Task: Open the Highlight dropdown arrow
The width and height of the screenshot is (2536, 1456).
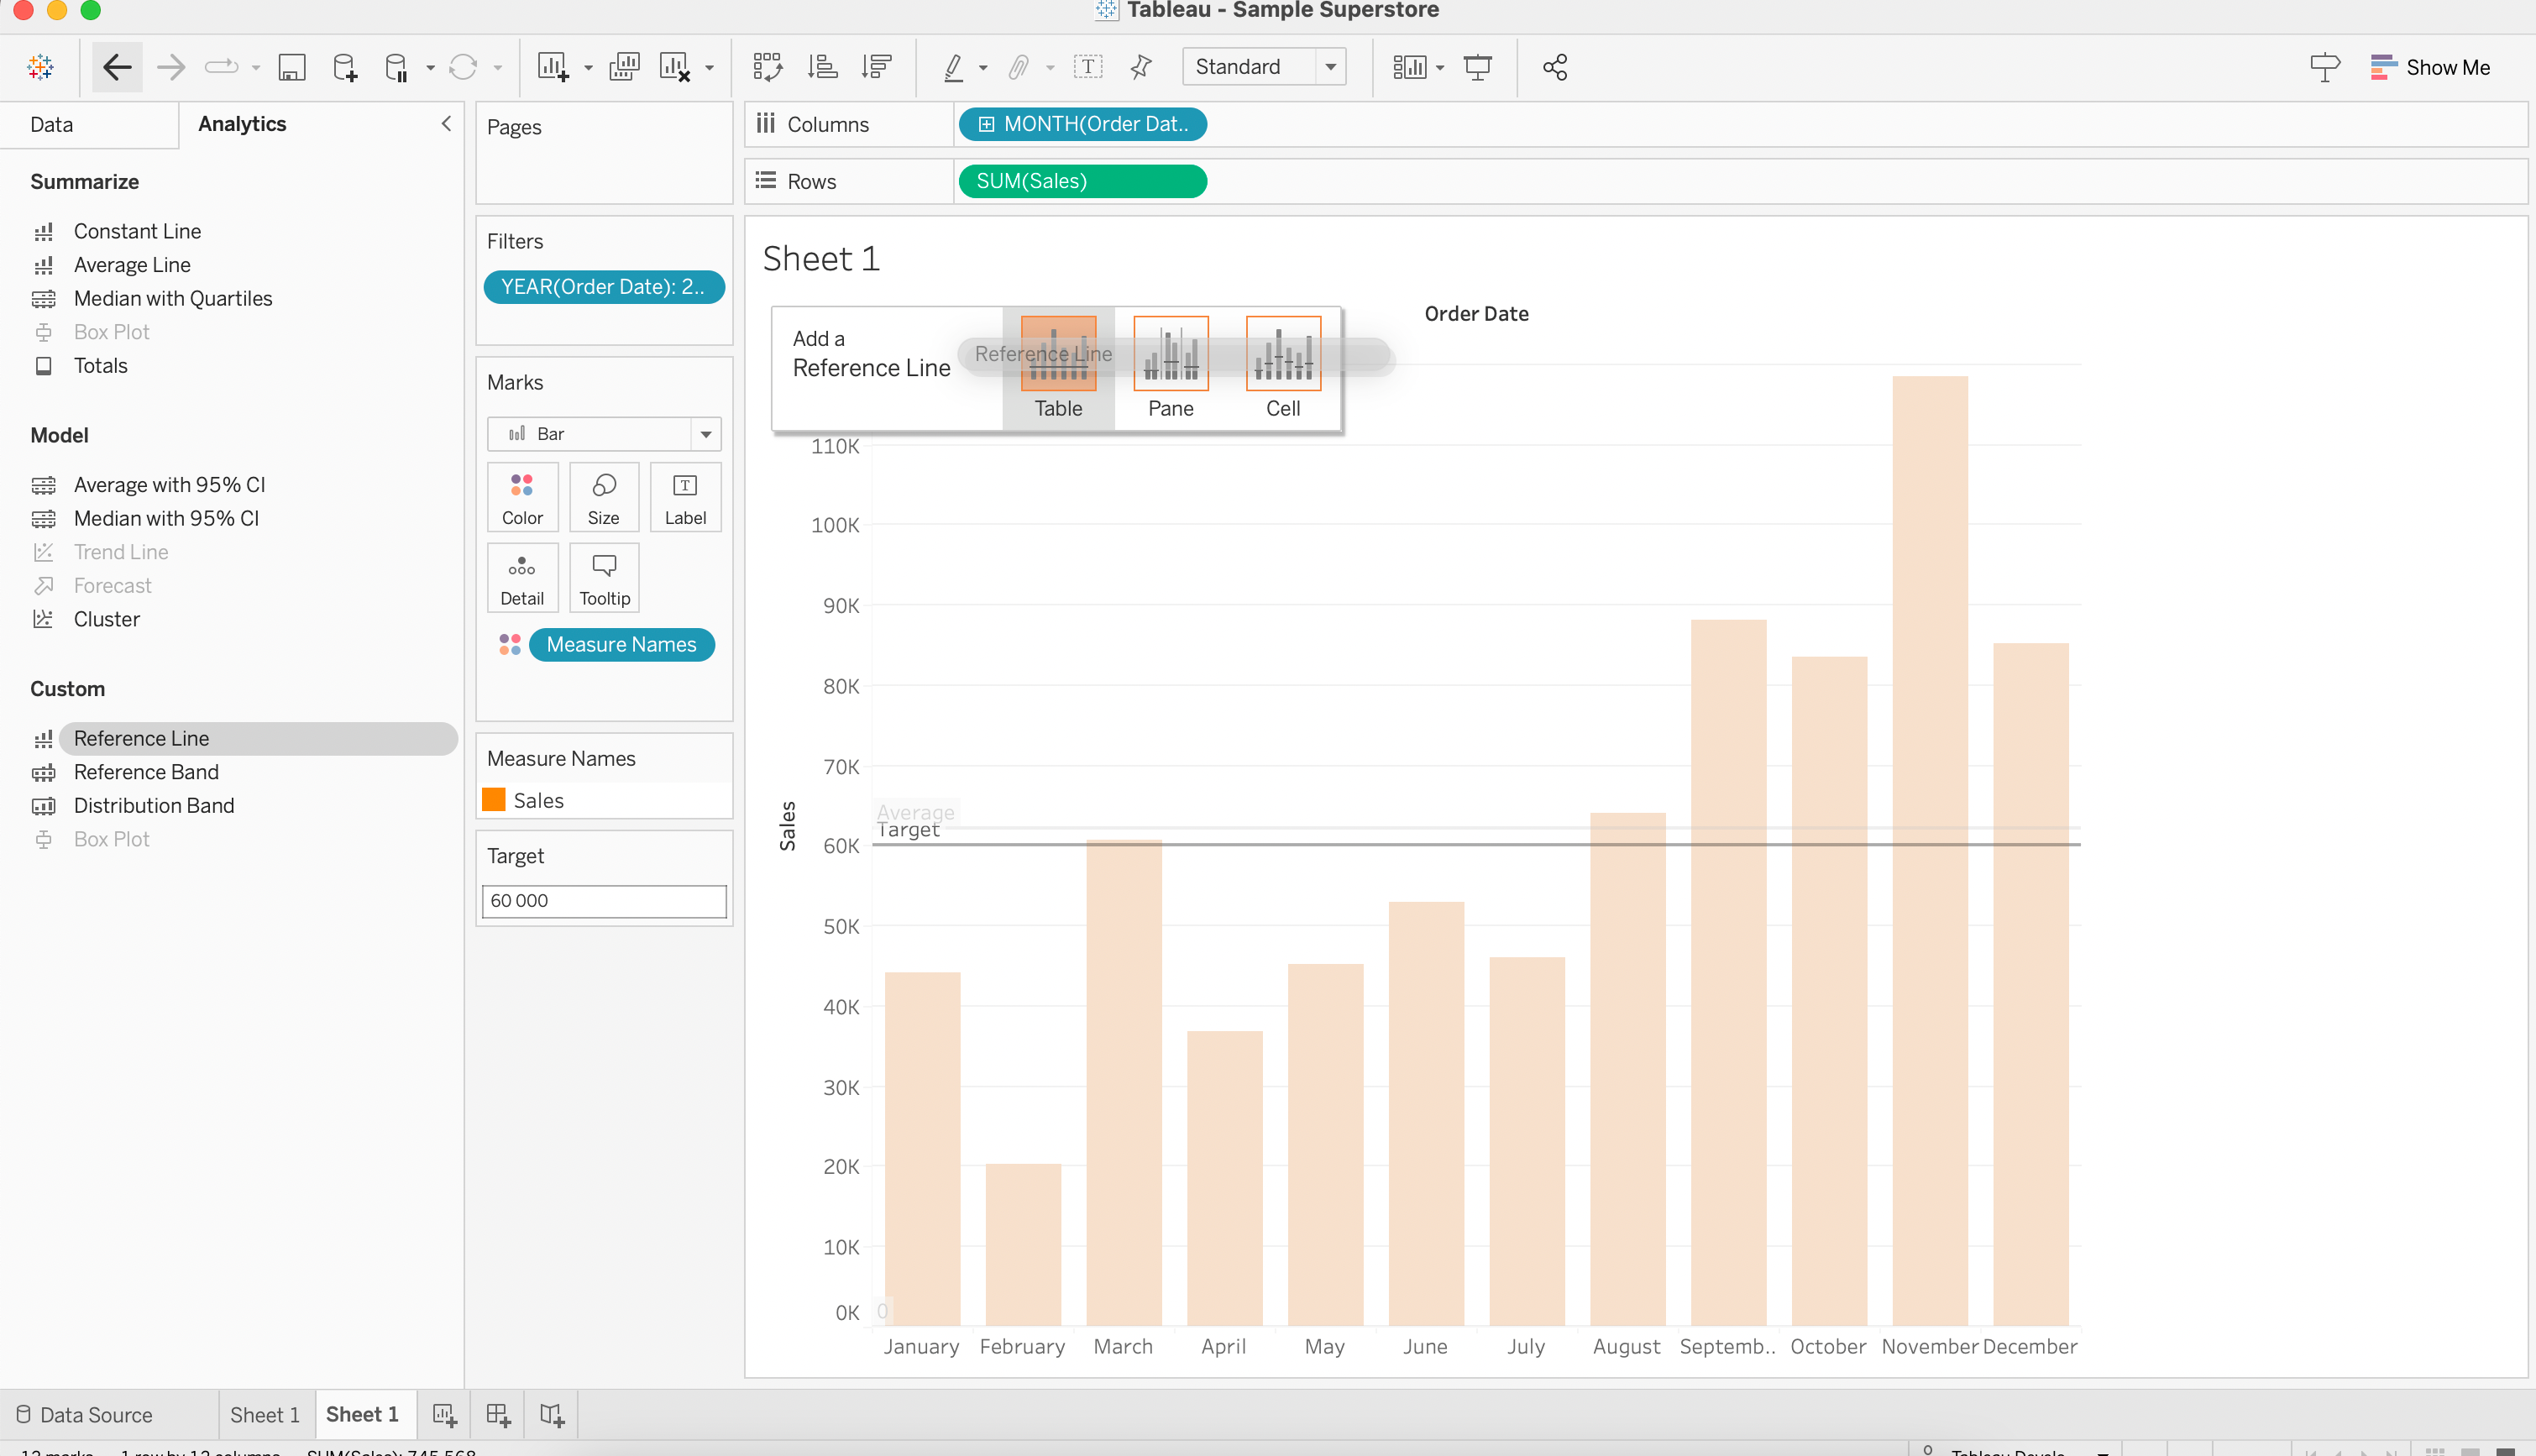Action: pos(983,68)
